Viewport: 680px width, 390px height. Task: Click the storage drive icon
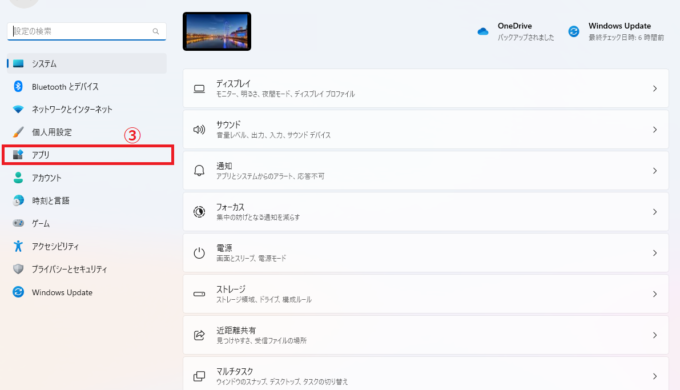[199, 294]
